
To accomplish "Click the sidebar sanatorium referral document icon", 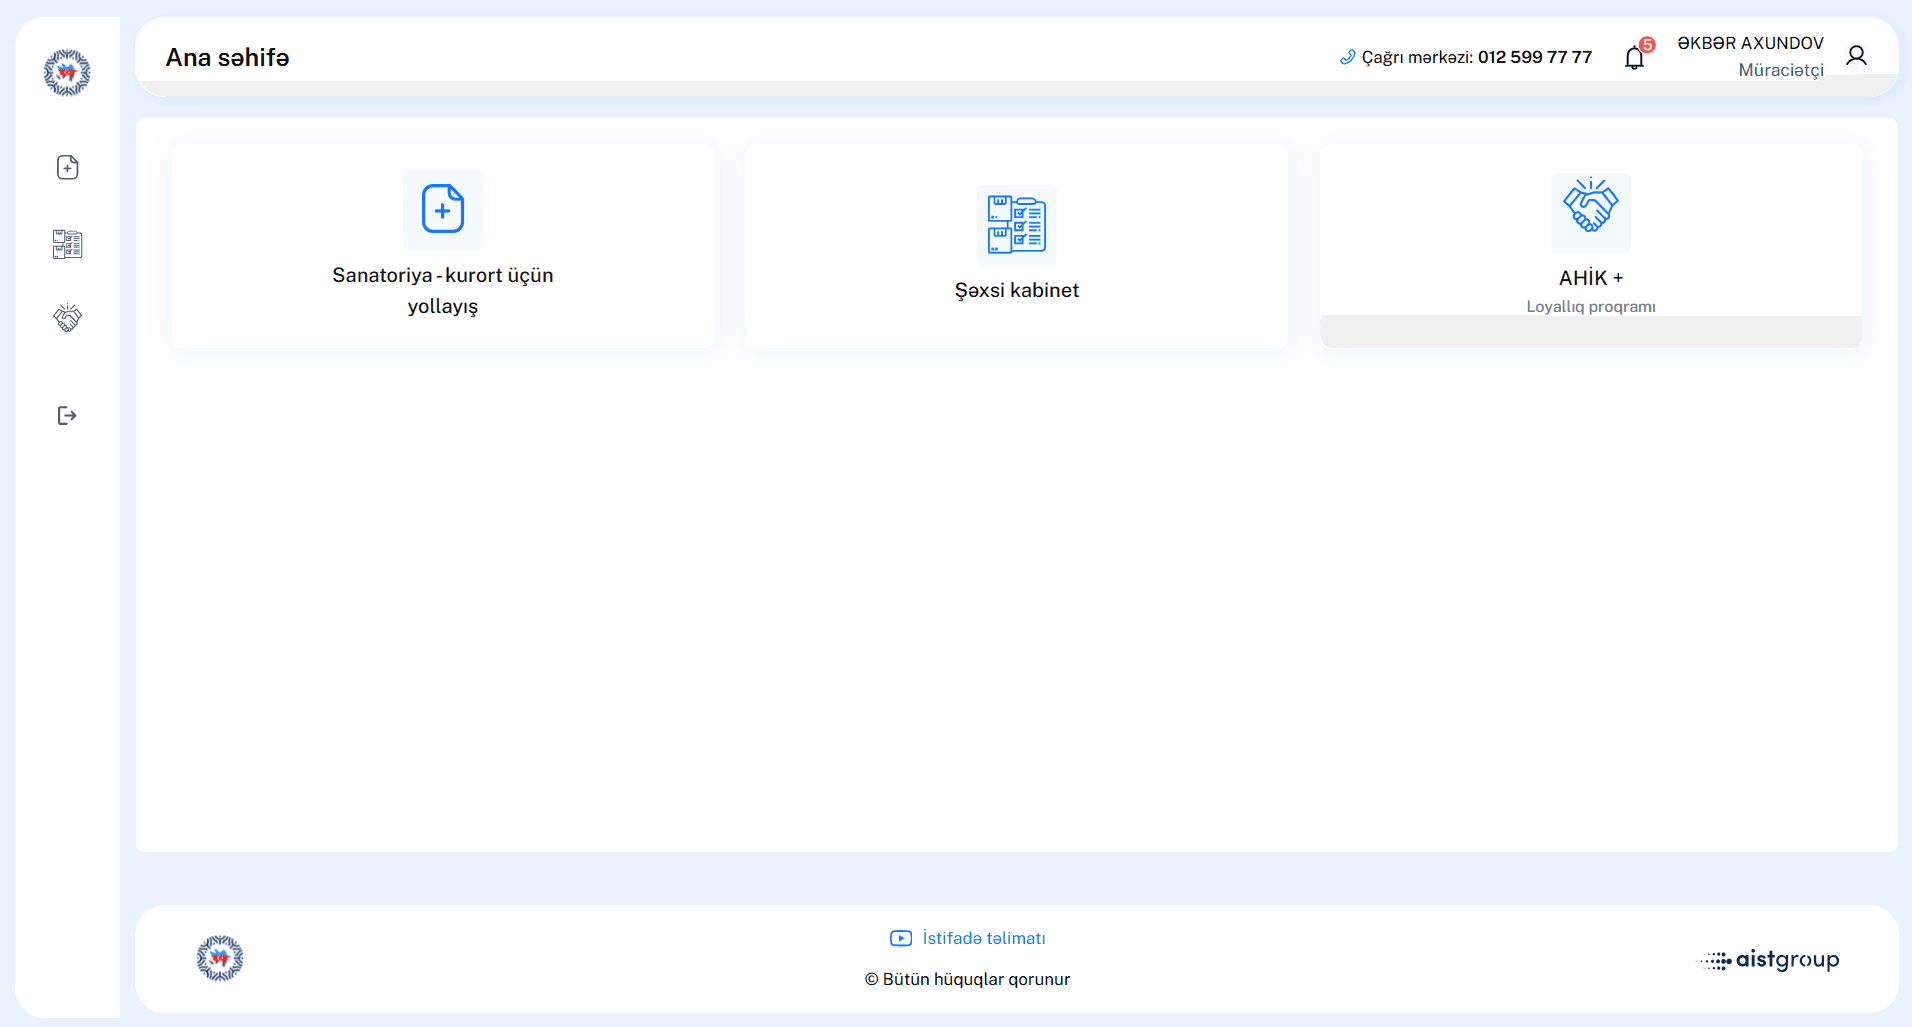I will (x=67, y=167).
